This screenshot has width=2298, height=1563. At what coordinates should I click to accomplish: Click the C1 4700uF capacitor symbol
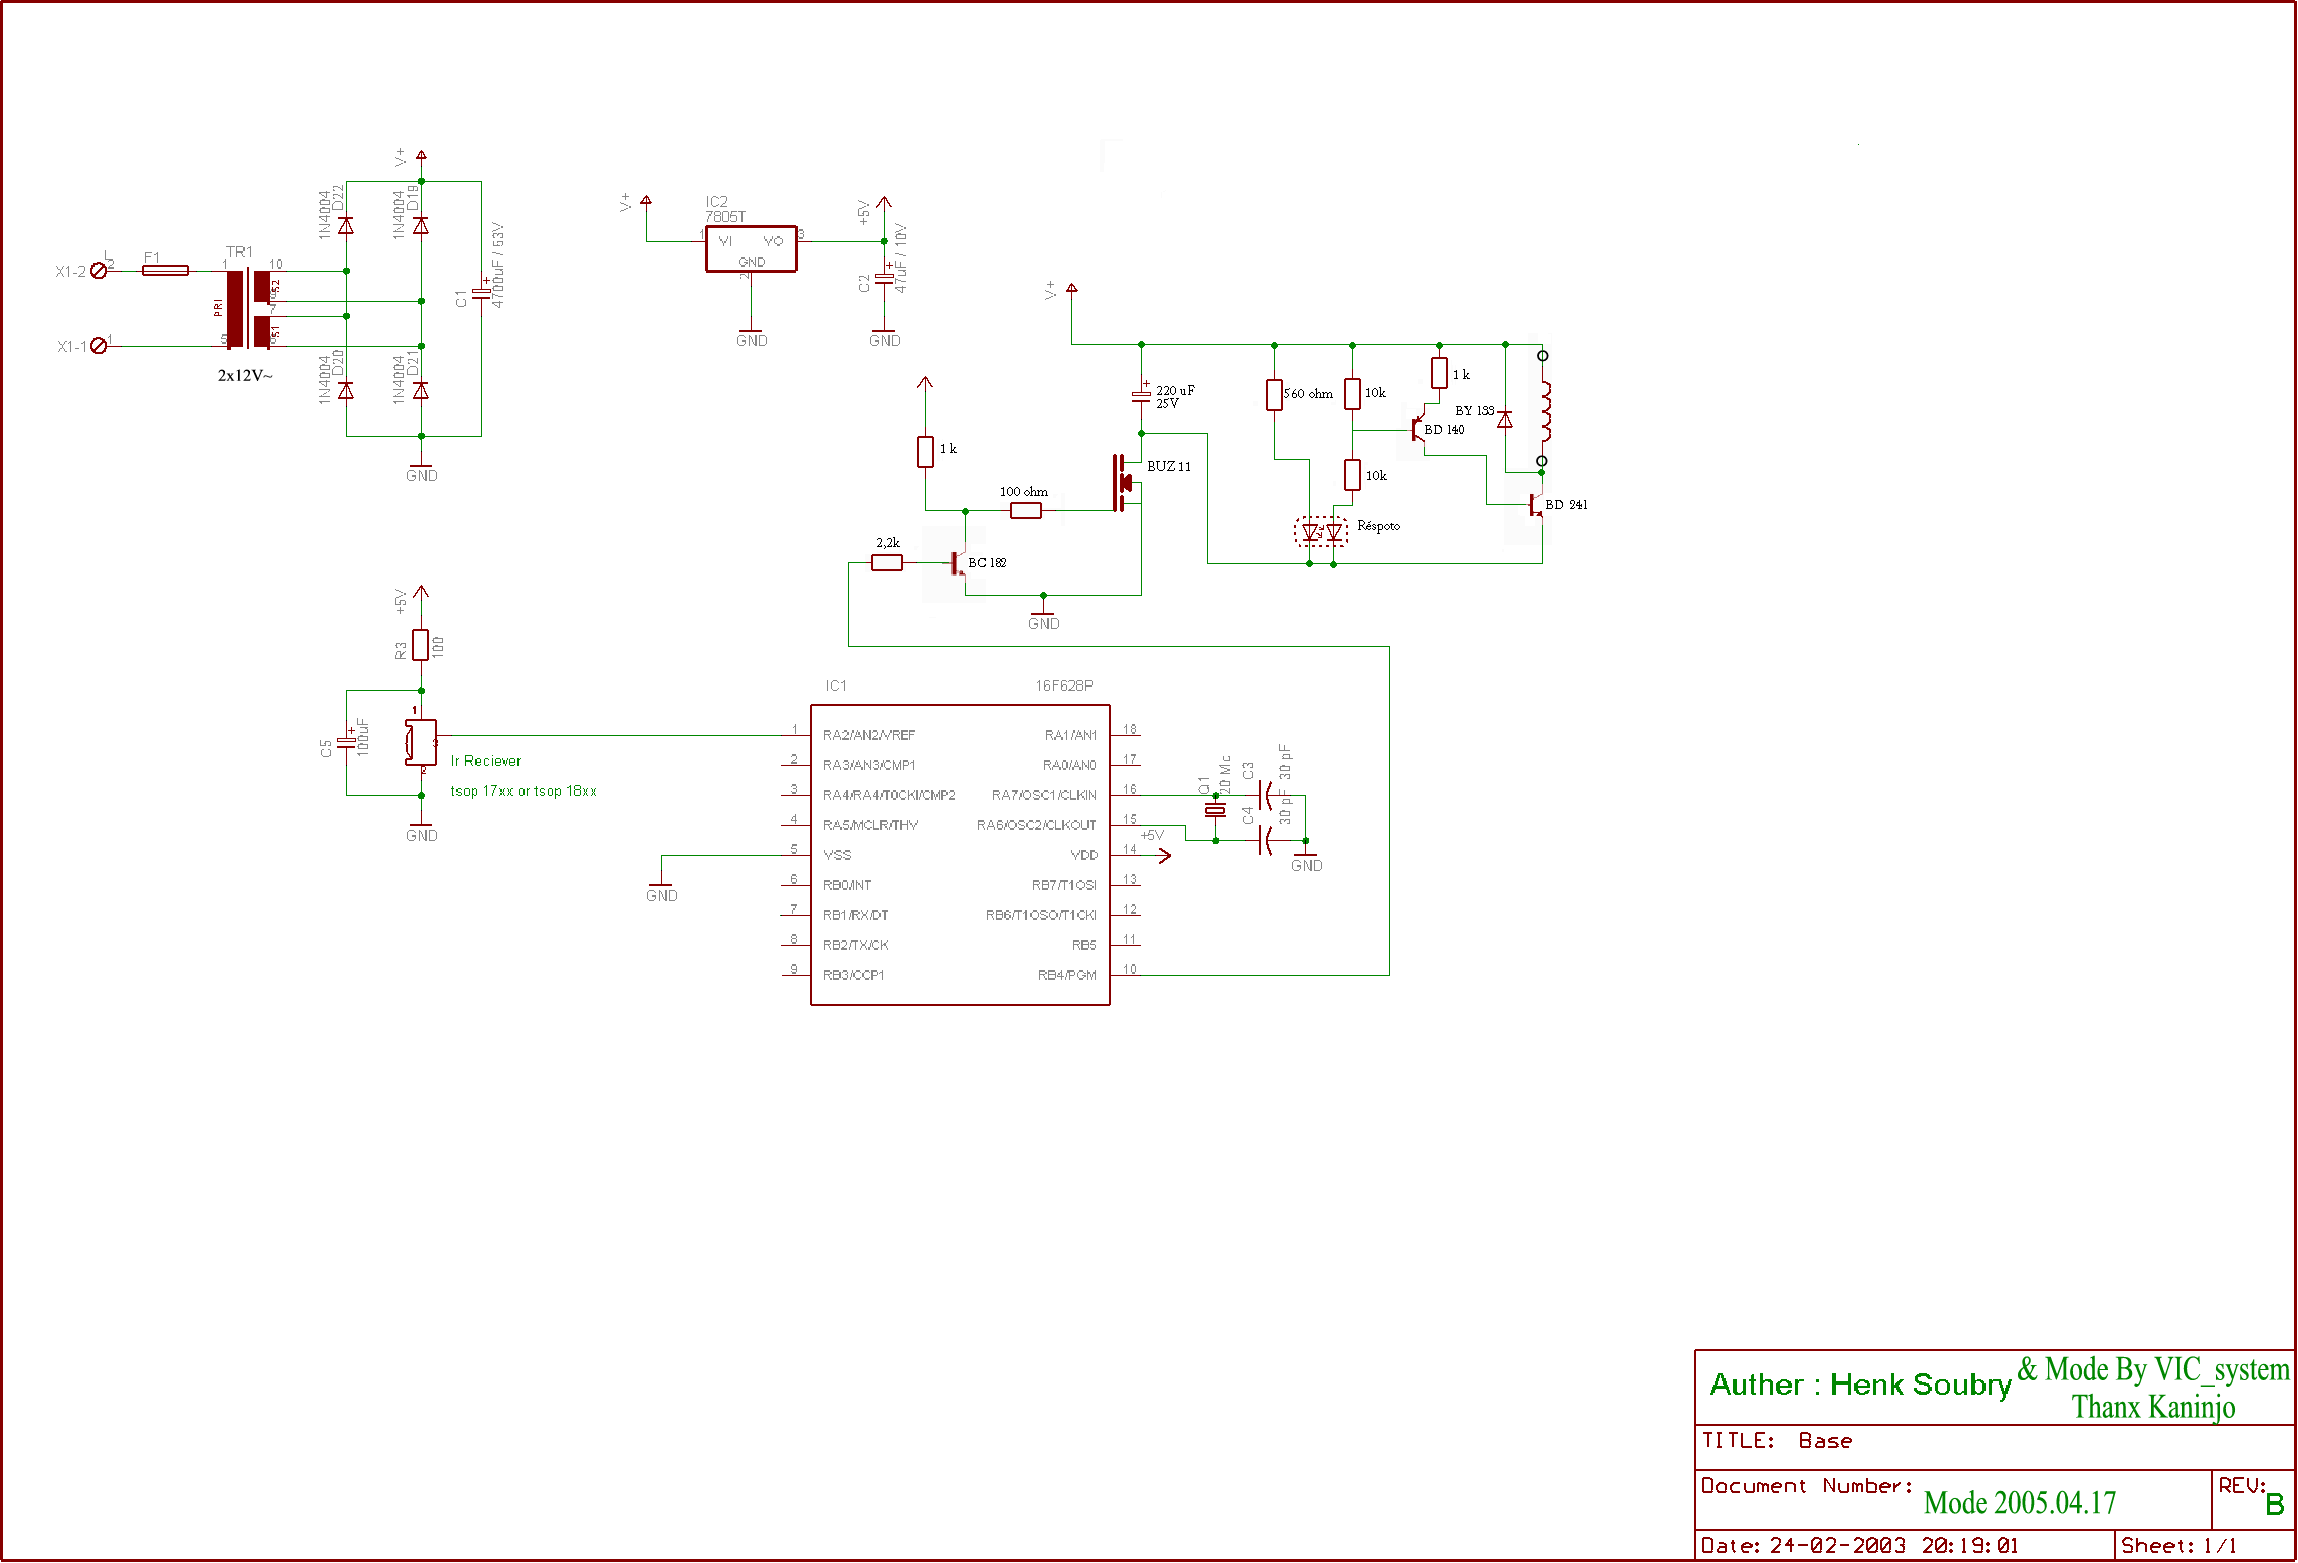pyautogui.click(x=481, y=294)
